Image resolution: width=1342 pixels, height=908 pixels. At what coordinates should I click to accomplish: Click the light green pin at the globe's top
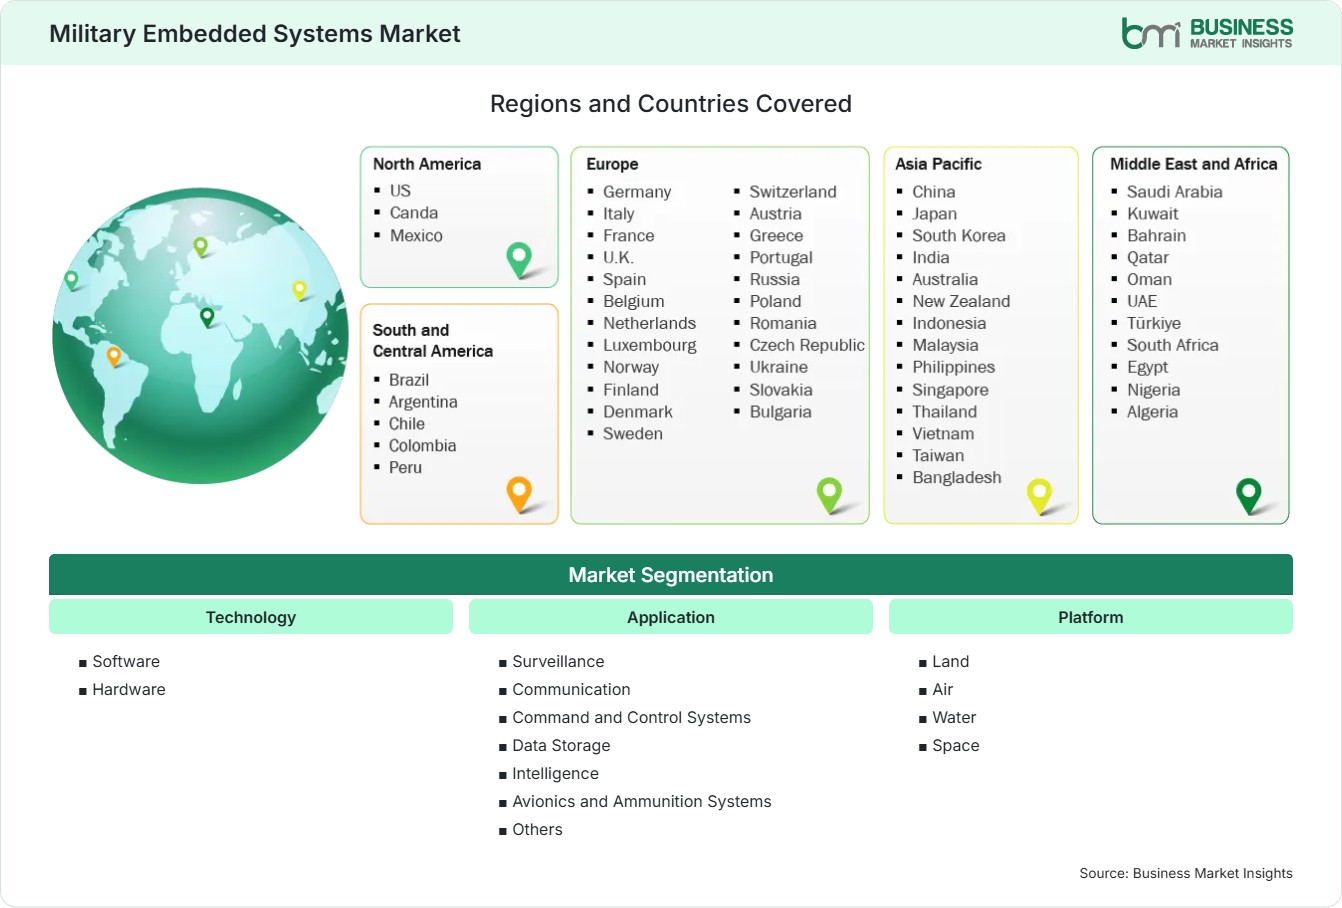pos(200,246)
